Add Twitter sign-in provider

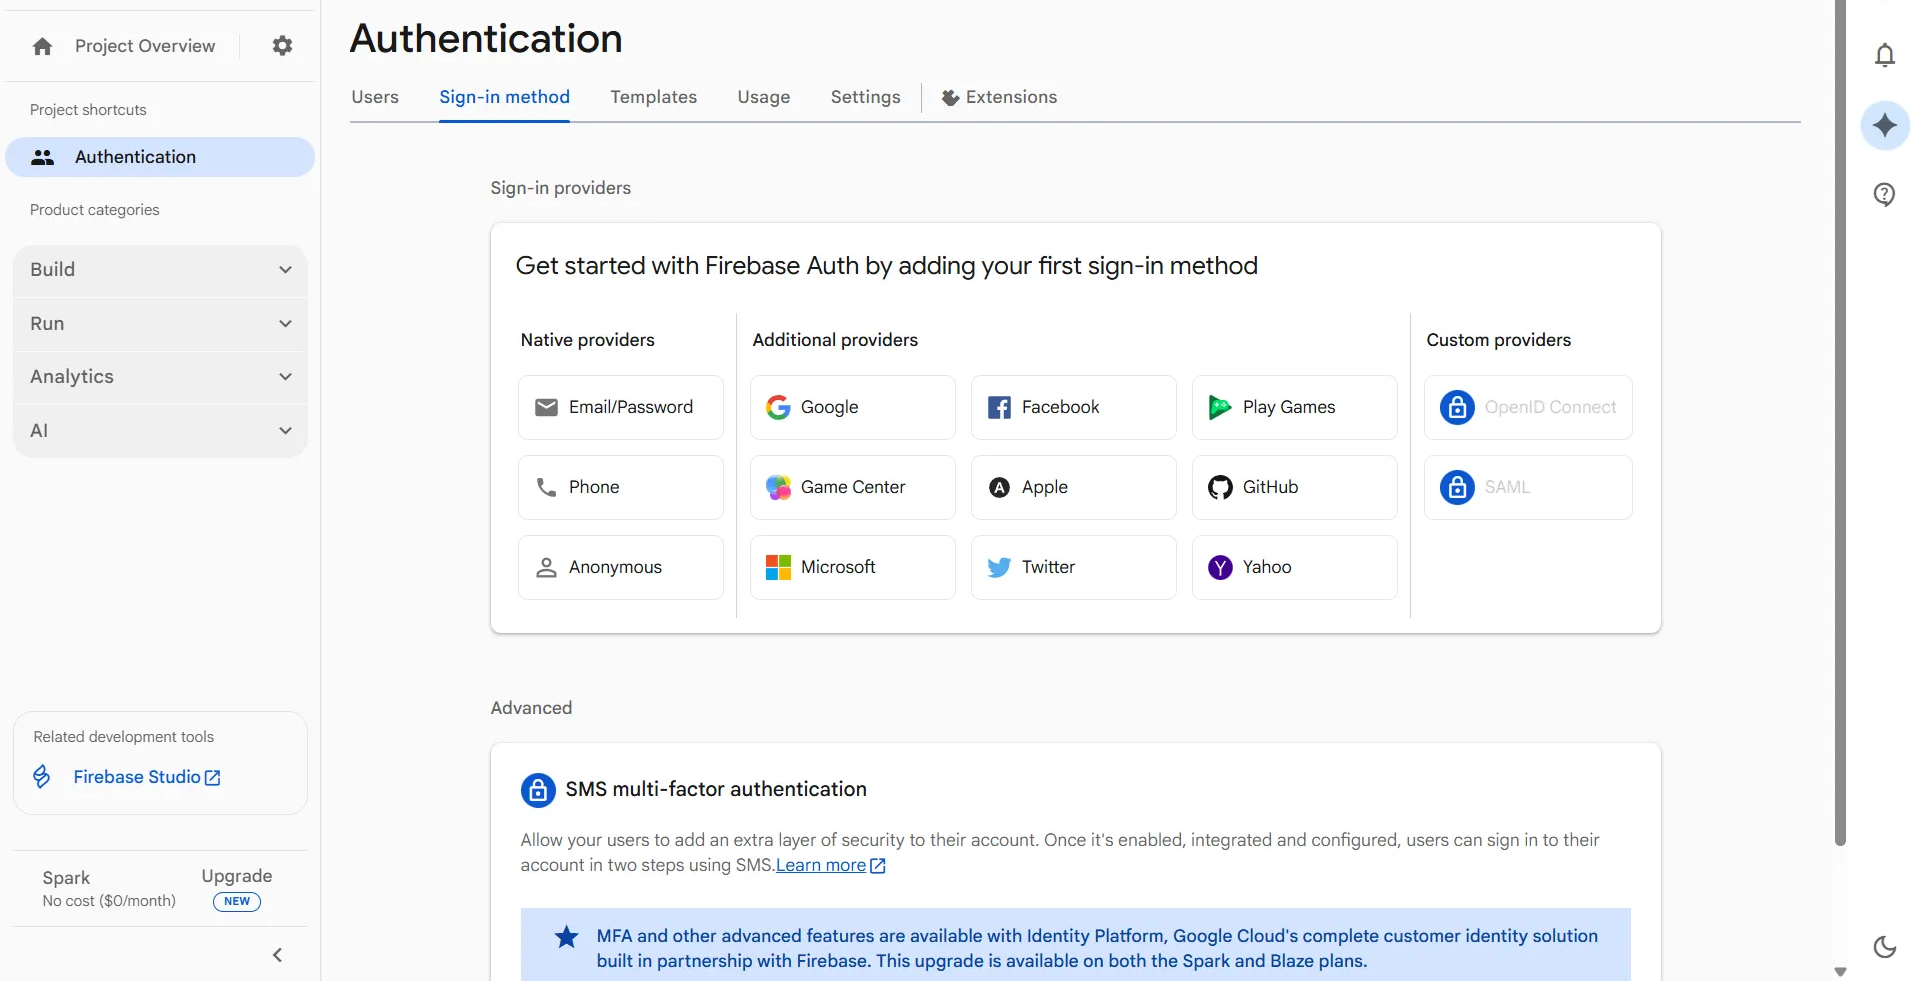[1074, 567]
